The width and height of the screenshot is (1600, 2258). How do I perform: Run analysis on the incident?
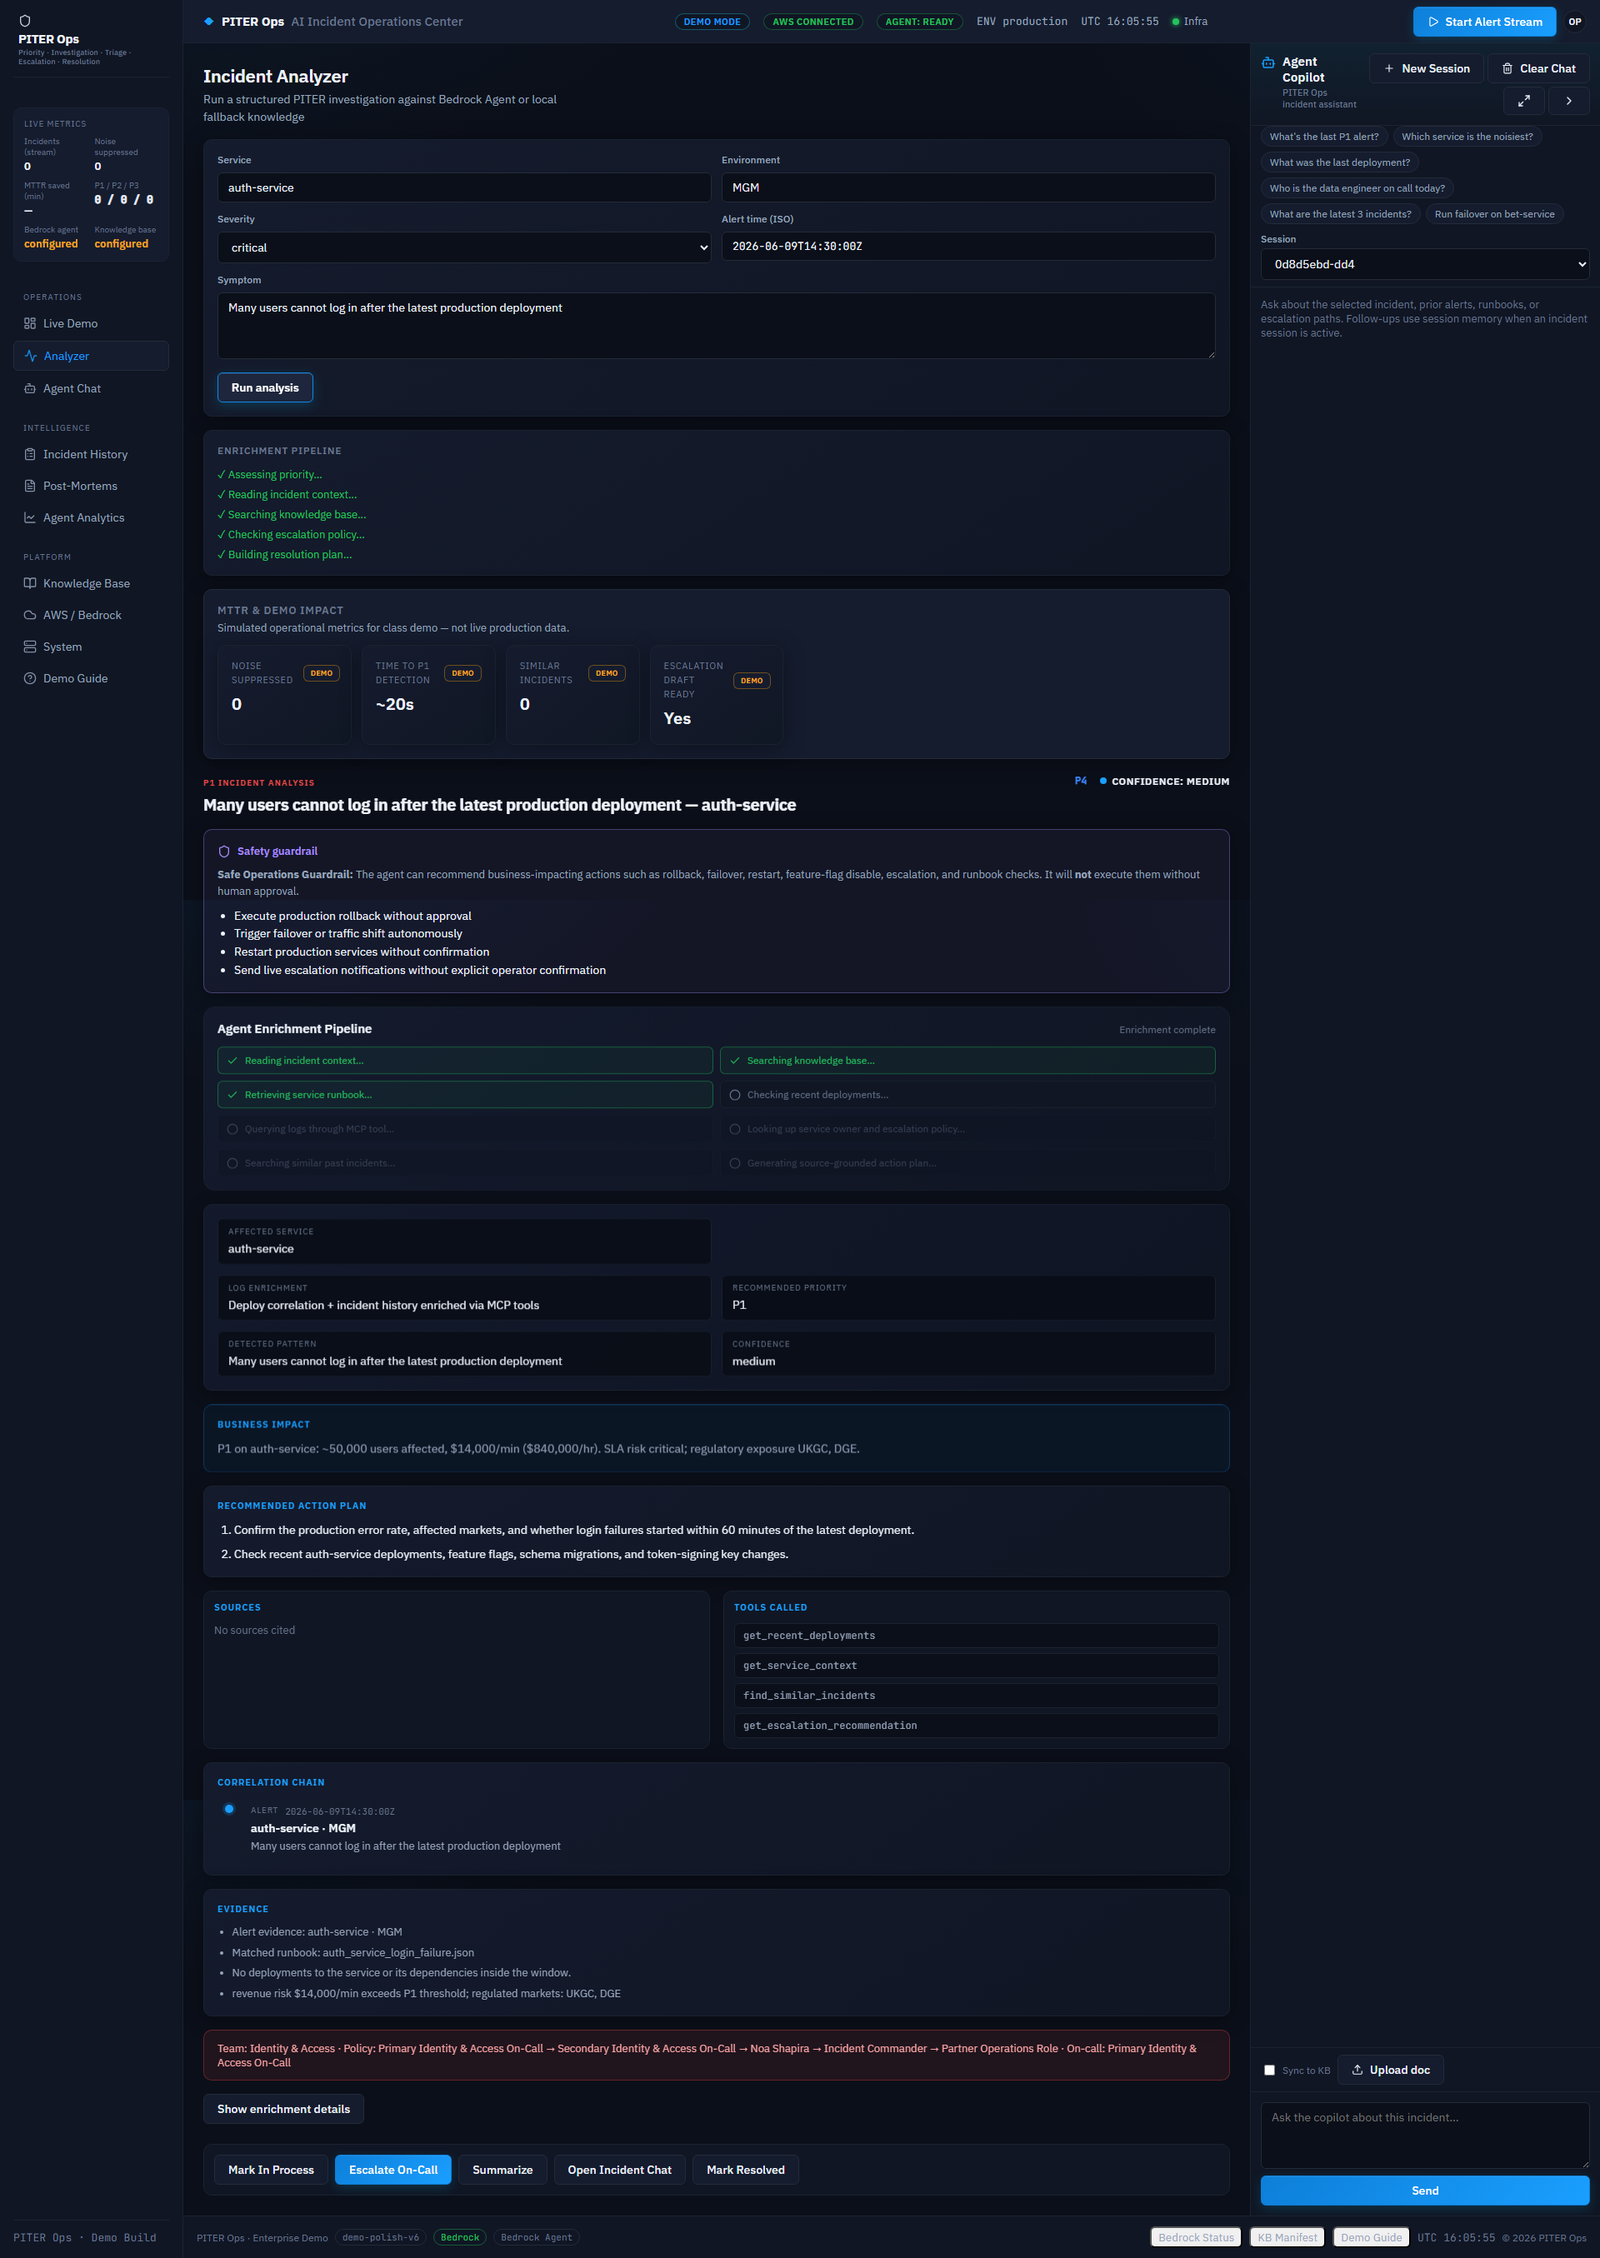click(x=265, y=388)
